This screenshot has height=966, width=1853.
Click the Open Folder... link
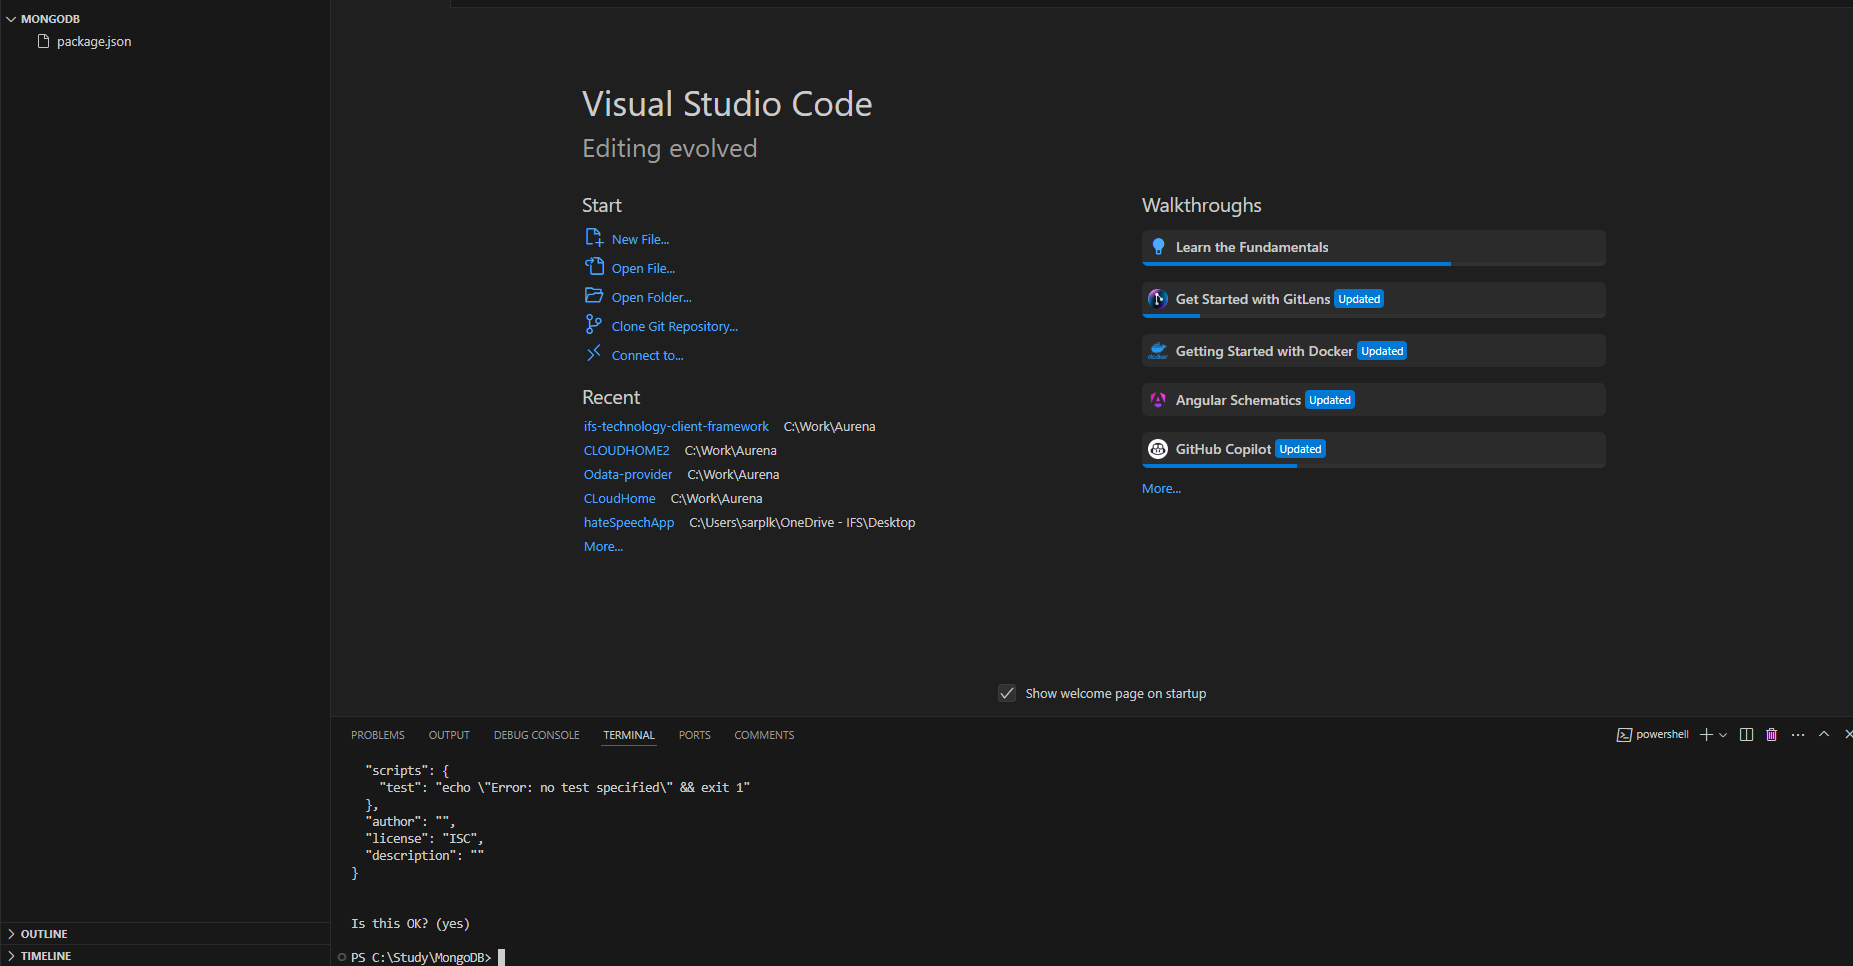pos(651,297)
